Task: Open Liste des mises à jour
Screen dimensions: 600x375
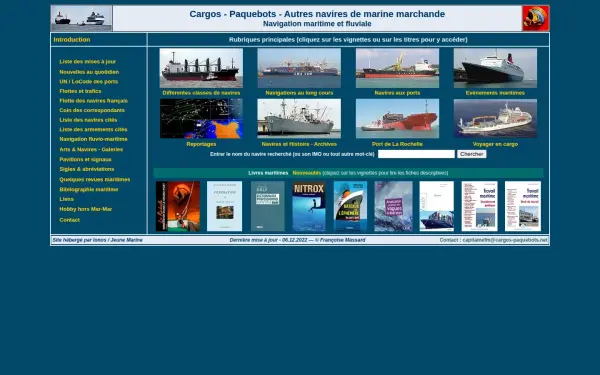Action: click(x=88, y=62)
